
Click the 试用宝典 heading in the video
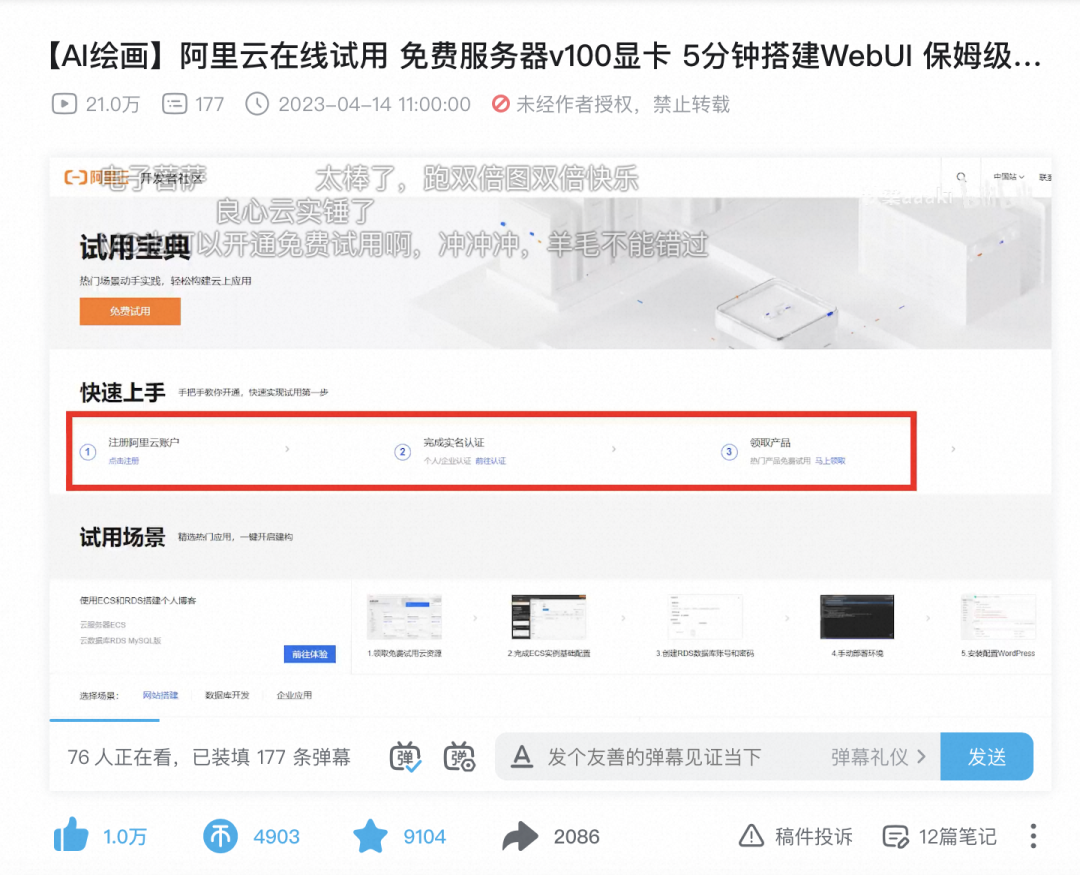coord(135,247)
